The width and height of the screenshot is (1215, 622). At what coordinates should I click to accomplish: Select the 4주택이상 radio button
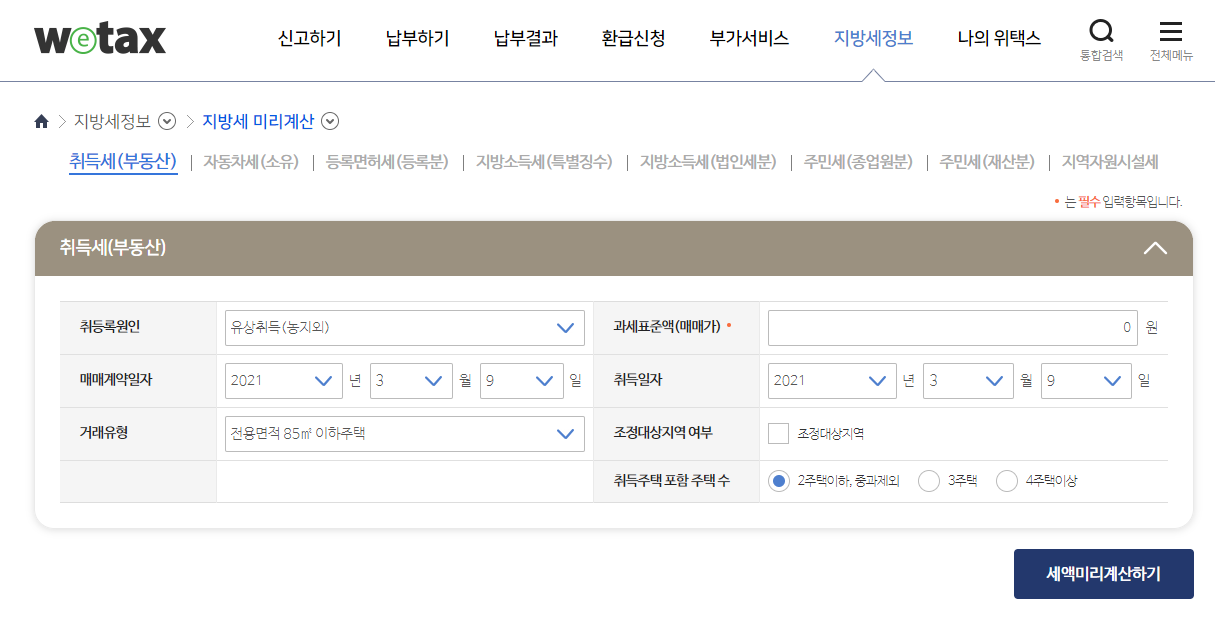click(x=1007, y=481)
